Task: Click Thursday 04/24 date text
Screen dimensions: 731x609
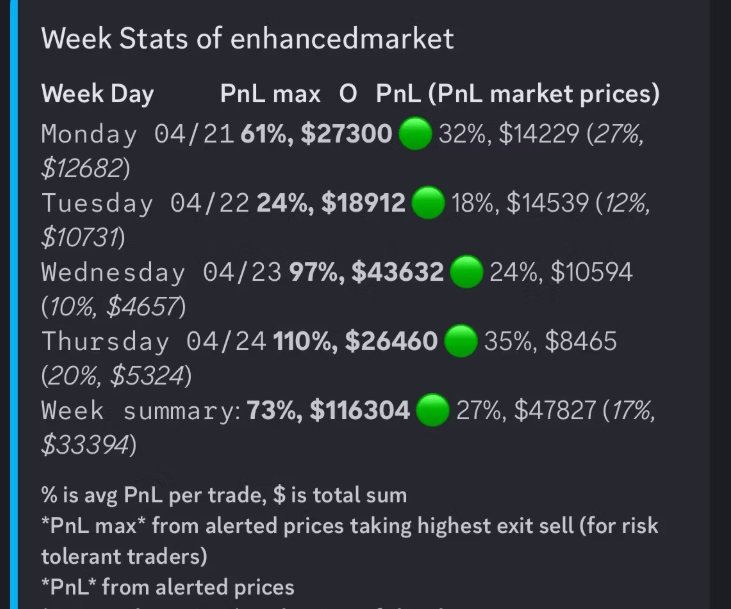Action: (x=154, y=341)
